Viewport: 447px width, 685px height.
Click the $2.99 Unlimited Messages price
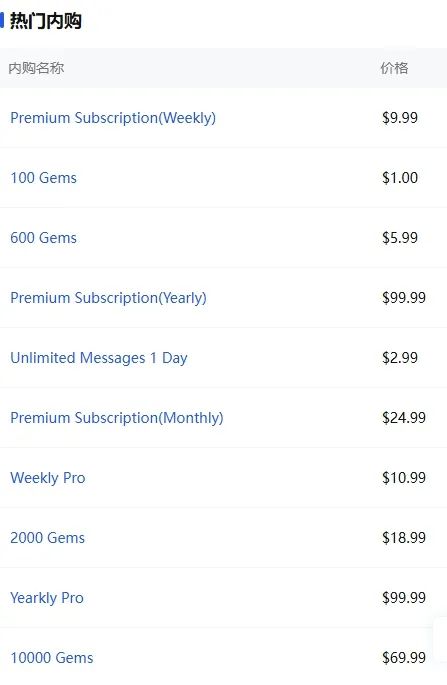[400, 358]
